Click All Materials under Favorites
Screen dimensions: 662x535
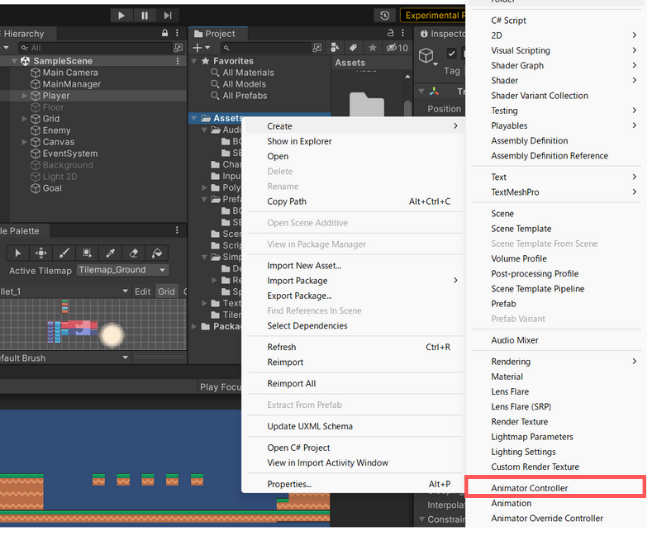coord(248,73)
